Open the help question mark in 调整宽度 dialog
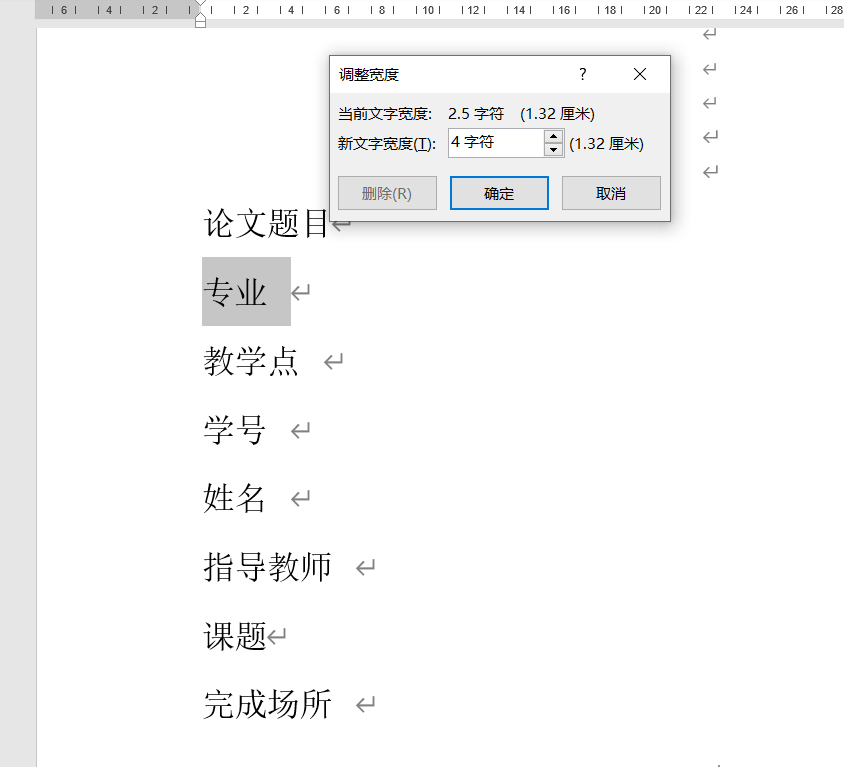 pos(582,74)
